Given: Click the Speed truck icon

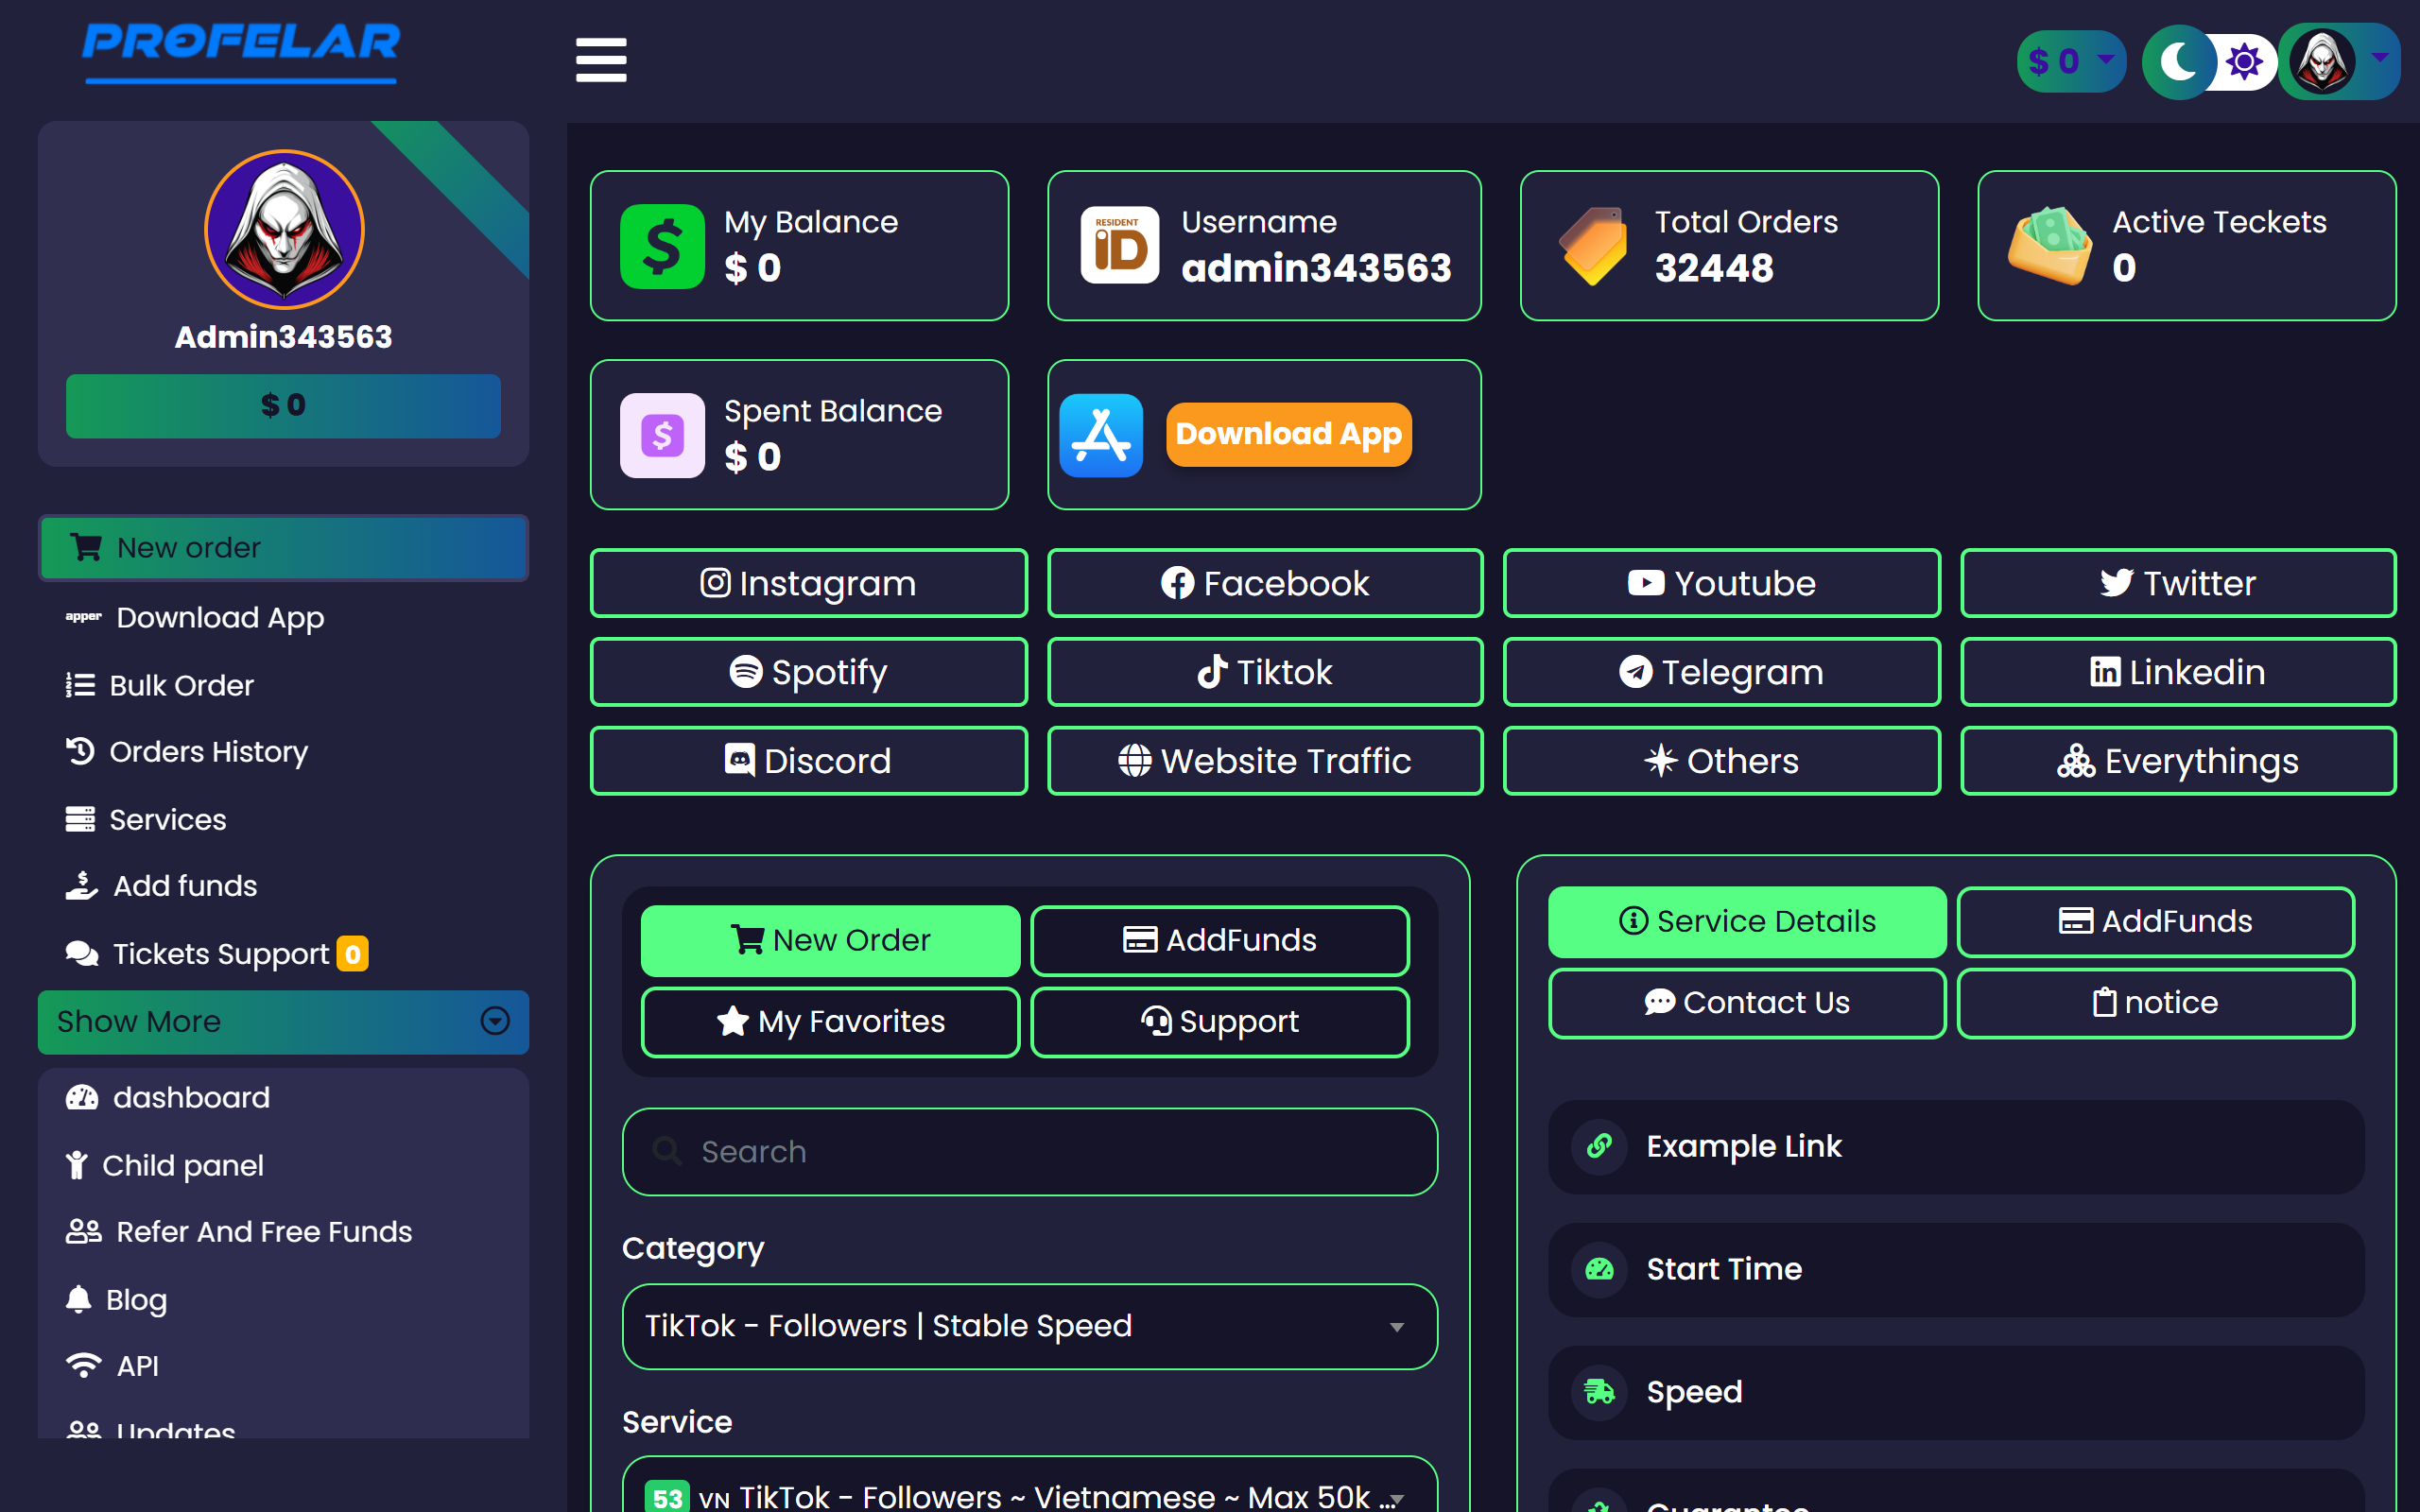Looking at the screenshot, I should 1599,1391.
